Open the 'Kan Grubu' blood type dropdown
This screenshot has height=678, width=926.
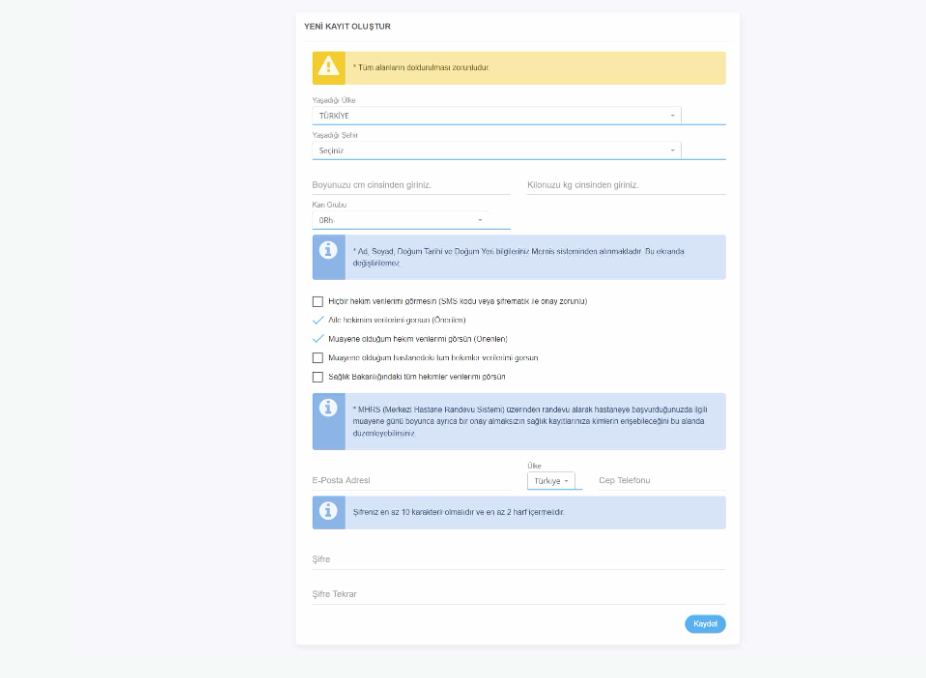[x=400, y=220]
